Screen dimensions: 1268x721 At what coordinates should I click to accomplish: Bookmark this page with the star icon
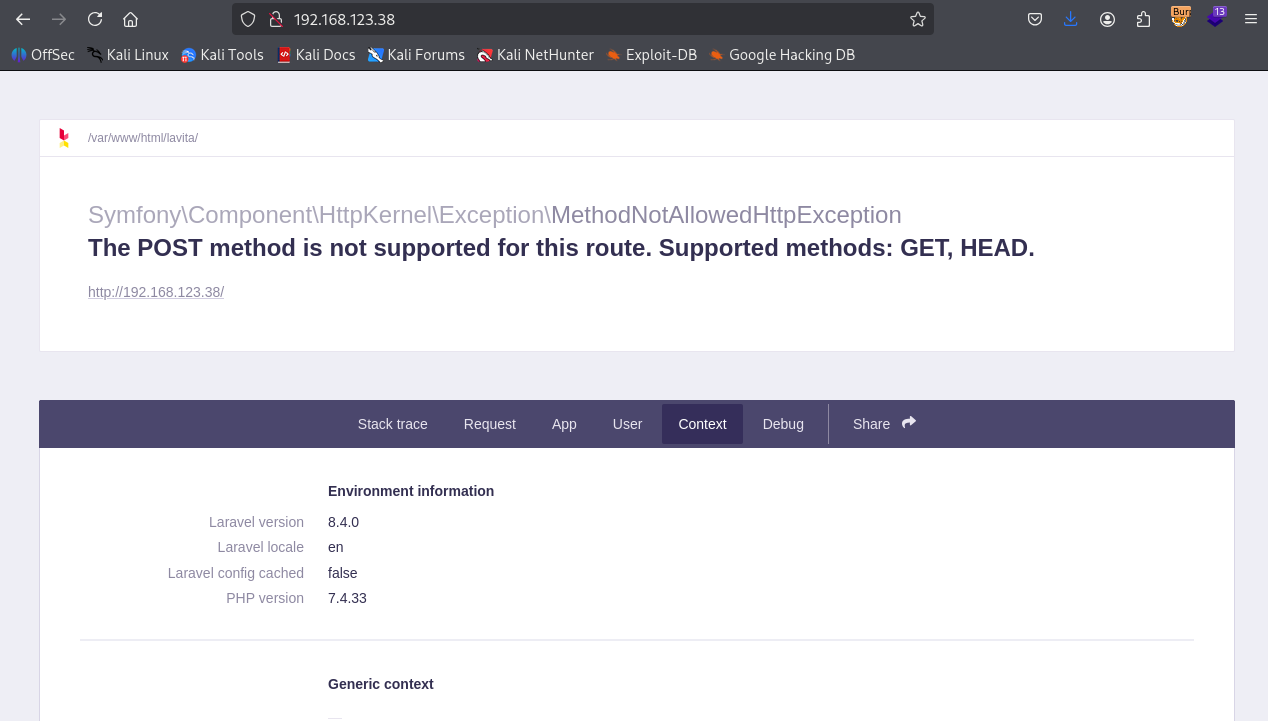click(x=917, y=19)
